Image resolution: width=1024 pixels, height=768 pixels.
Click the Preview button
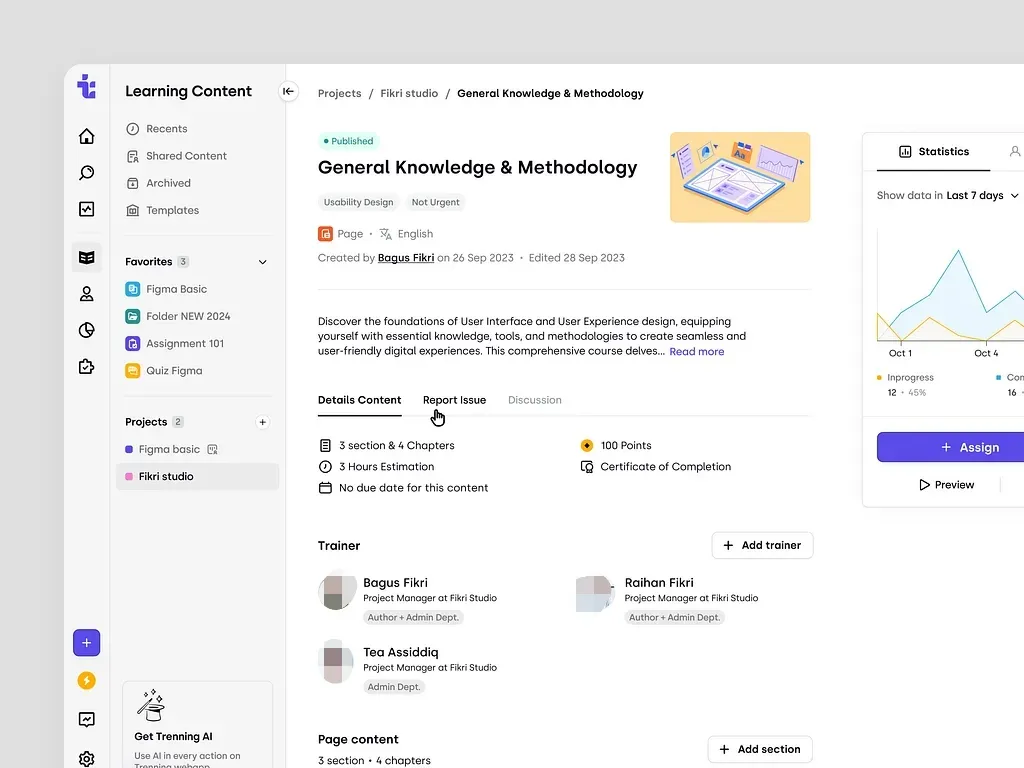tap(946, 485)
